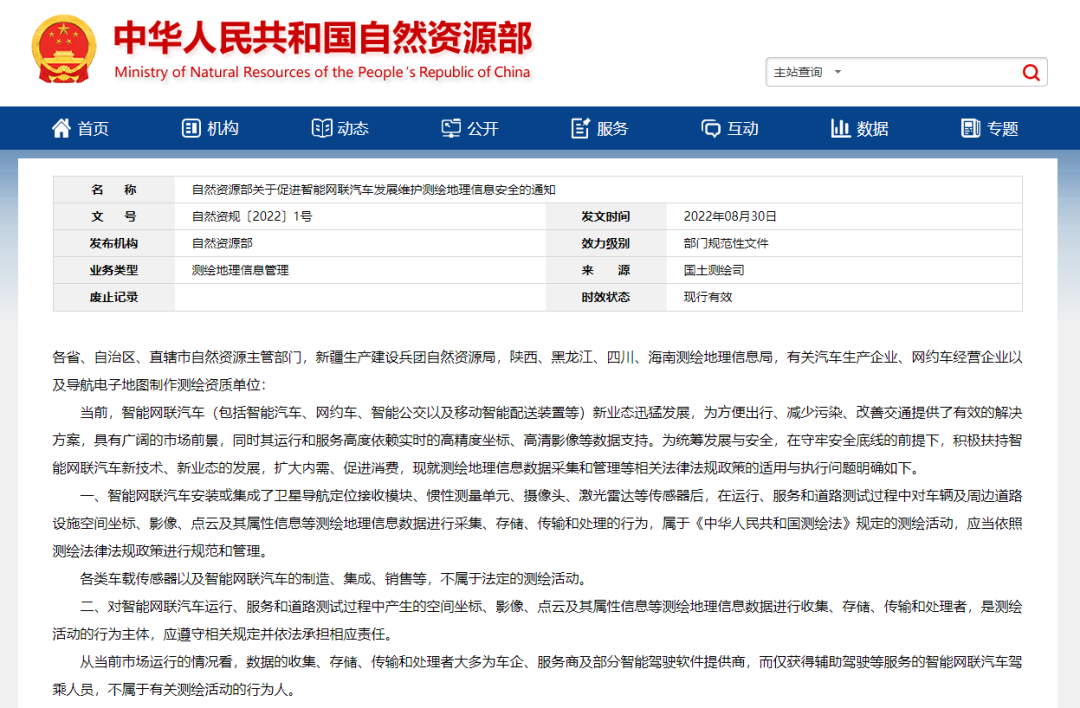
Task: Click the document-pen icon beside 服务
Action: 580,128
